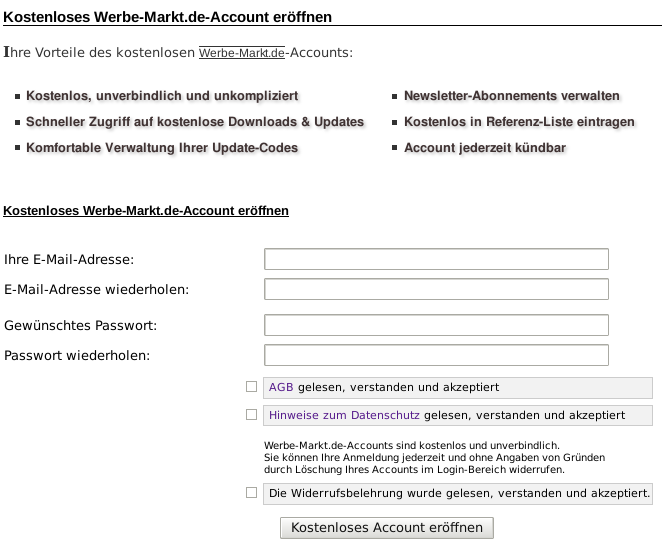Select the 'Gewünschtes Passwort' input field
Screen dimensions: 668x549
tap(436, 325)
